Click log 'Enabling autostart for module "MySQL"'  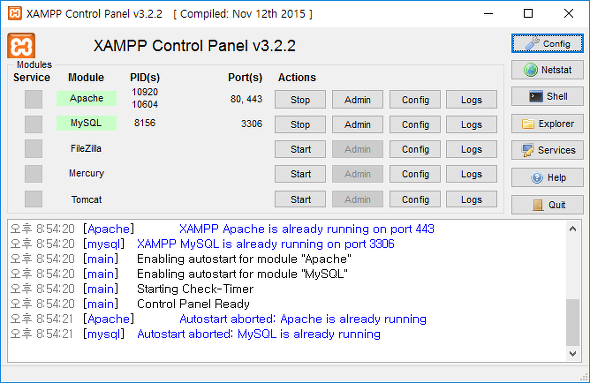tap(242, 274)
